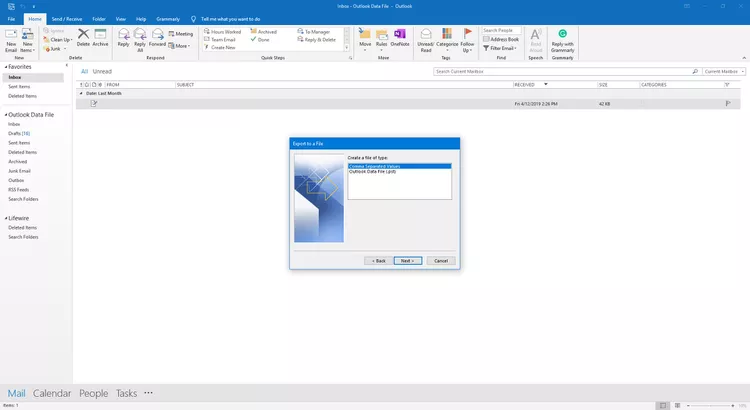750x410 pixels.
Task: Switch to Normal view in status bar
Action: 662,405
